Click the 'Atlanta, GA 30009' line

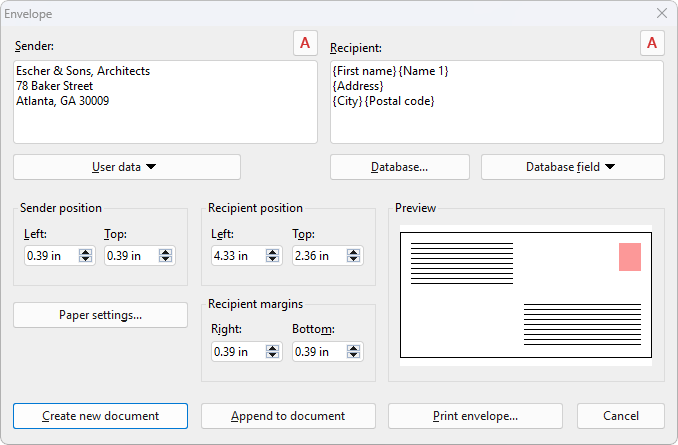(x=63, y=101)
